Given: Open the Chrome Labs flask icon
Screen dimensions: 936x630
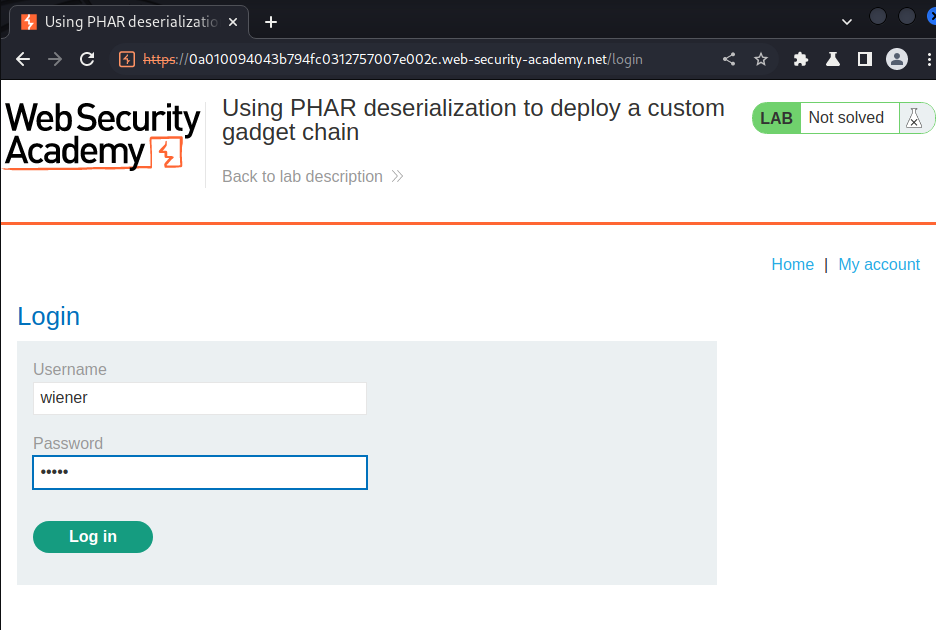Looking at the screenshot, I should pos(833,59).
